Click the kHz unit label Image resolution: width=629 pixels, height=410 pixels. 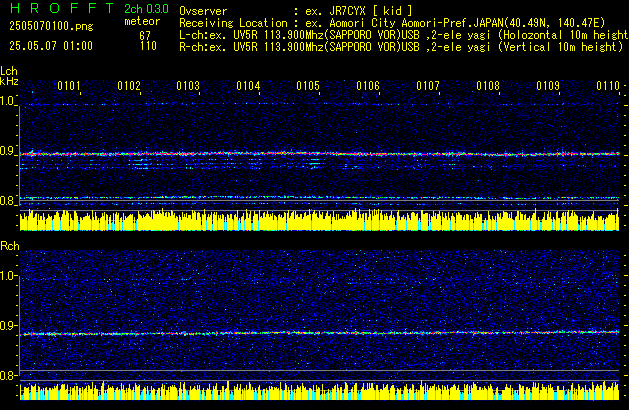9,81
